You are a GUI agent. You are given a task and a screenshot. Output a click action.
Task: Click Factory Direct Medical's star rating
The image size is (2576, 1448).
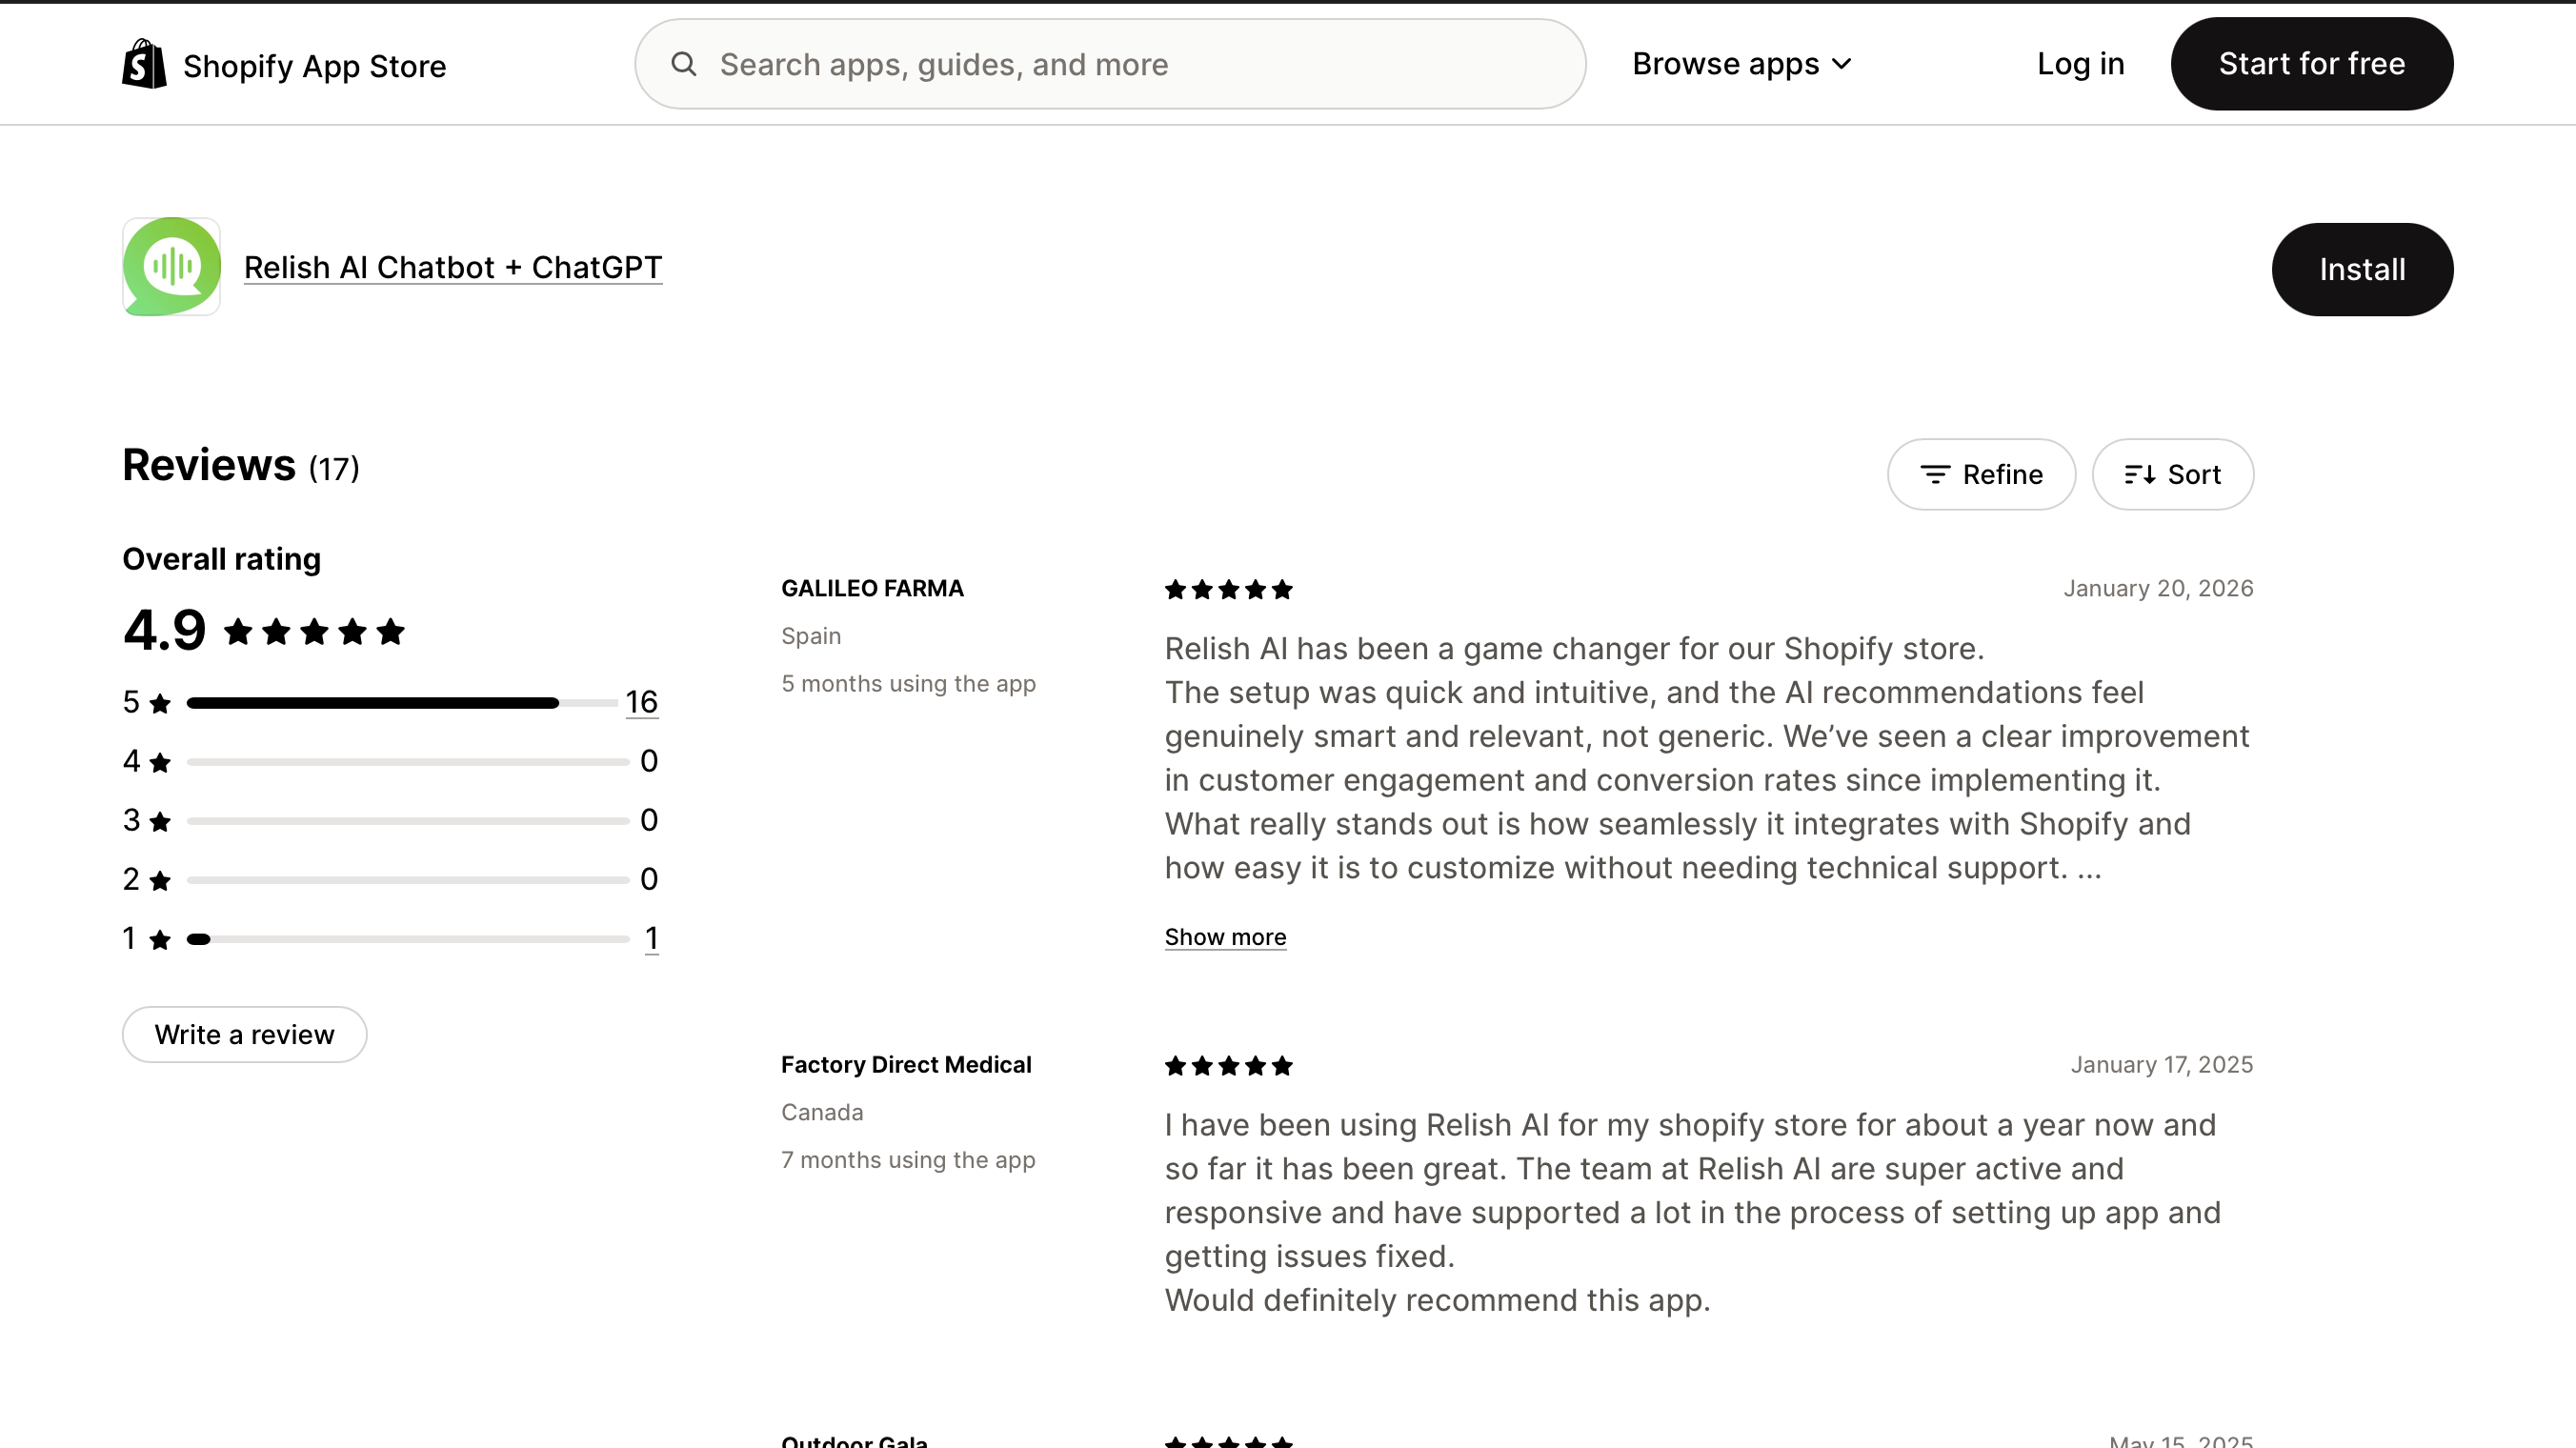(1228, 1065)
